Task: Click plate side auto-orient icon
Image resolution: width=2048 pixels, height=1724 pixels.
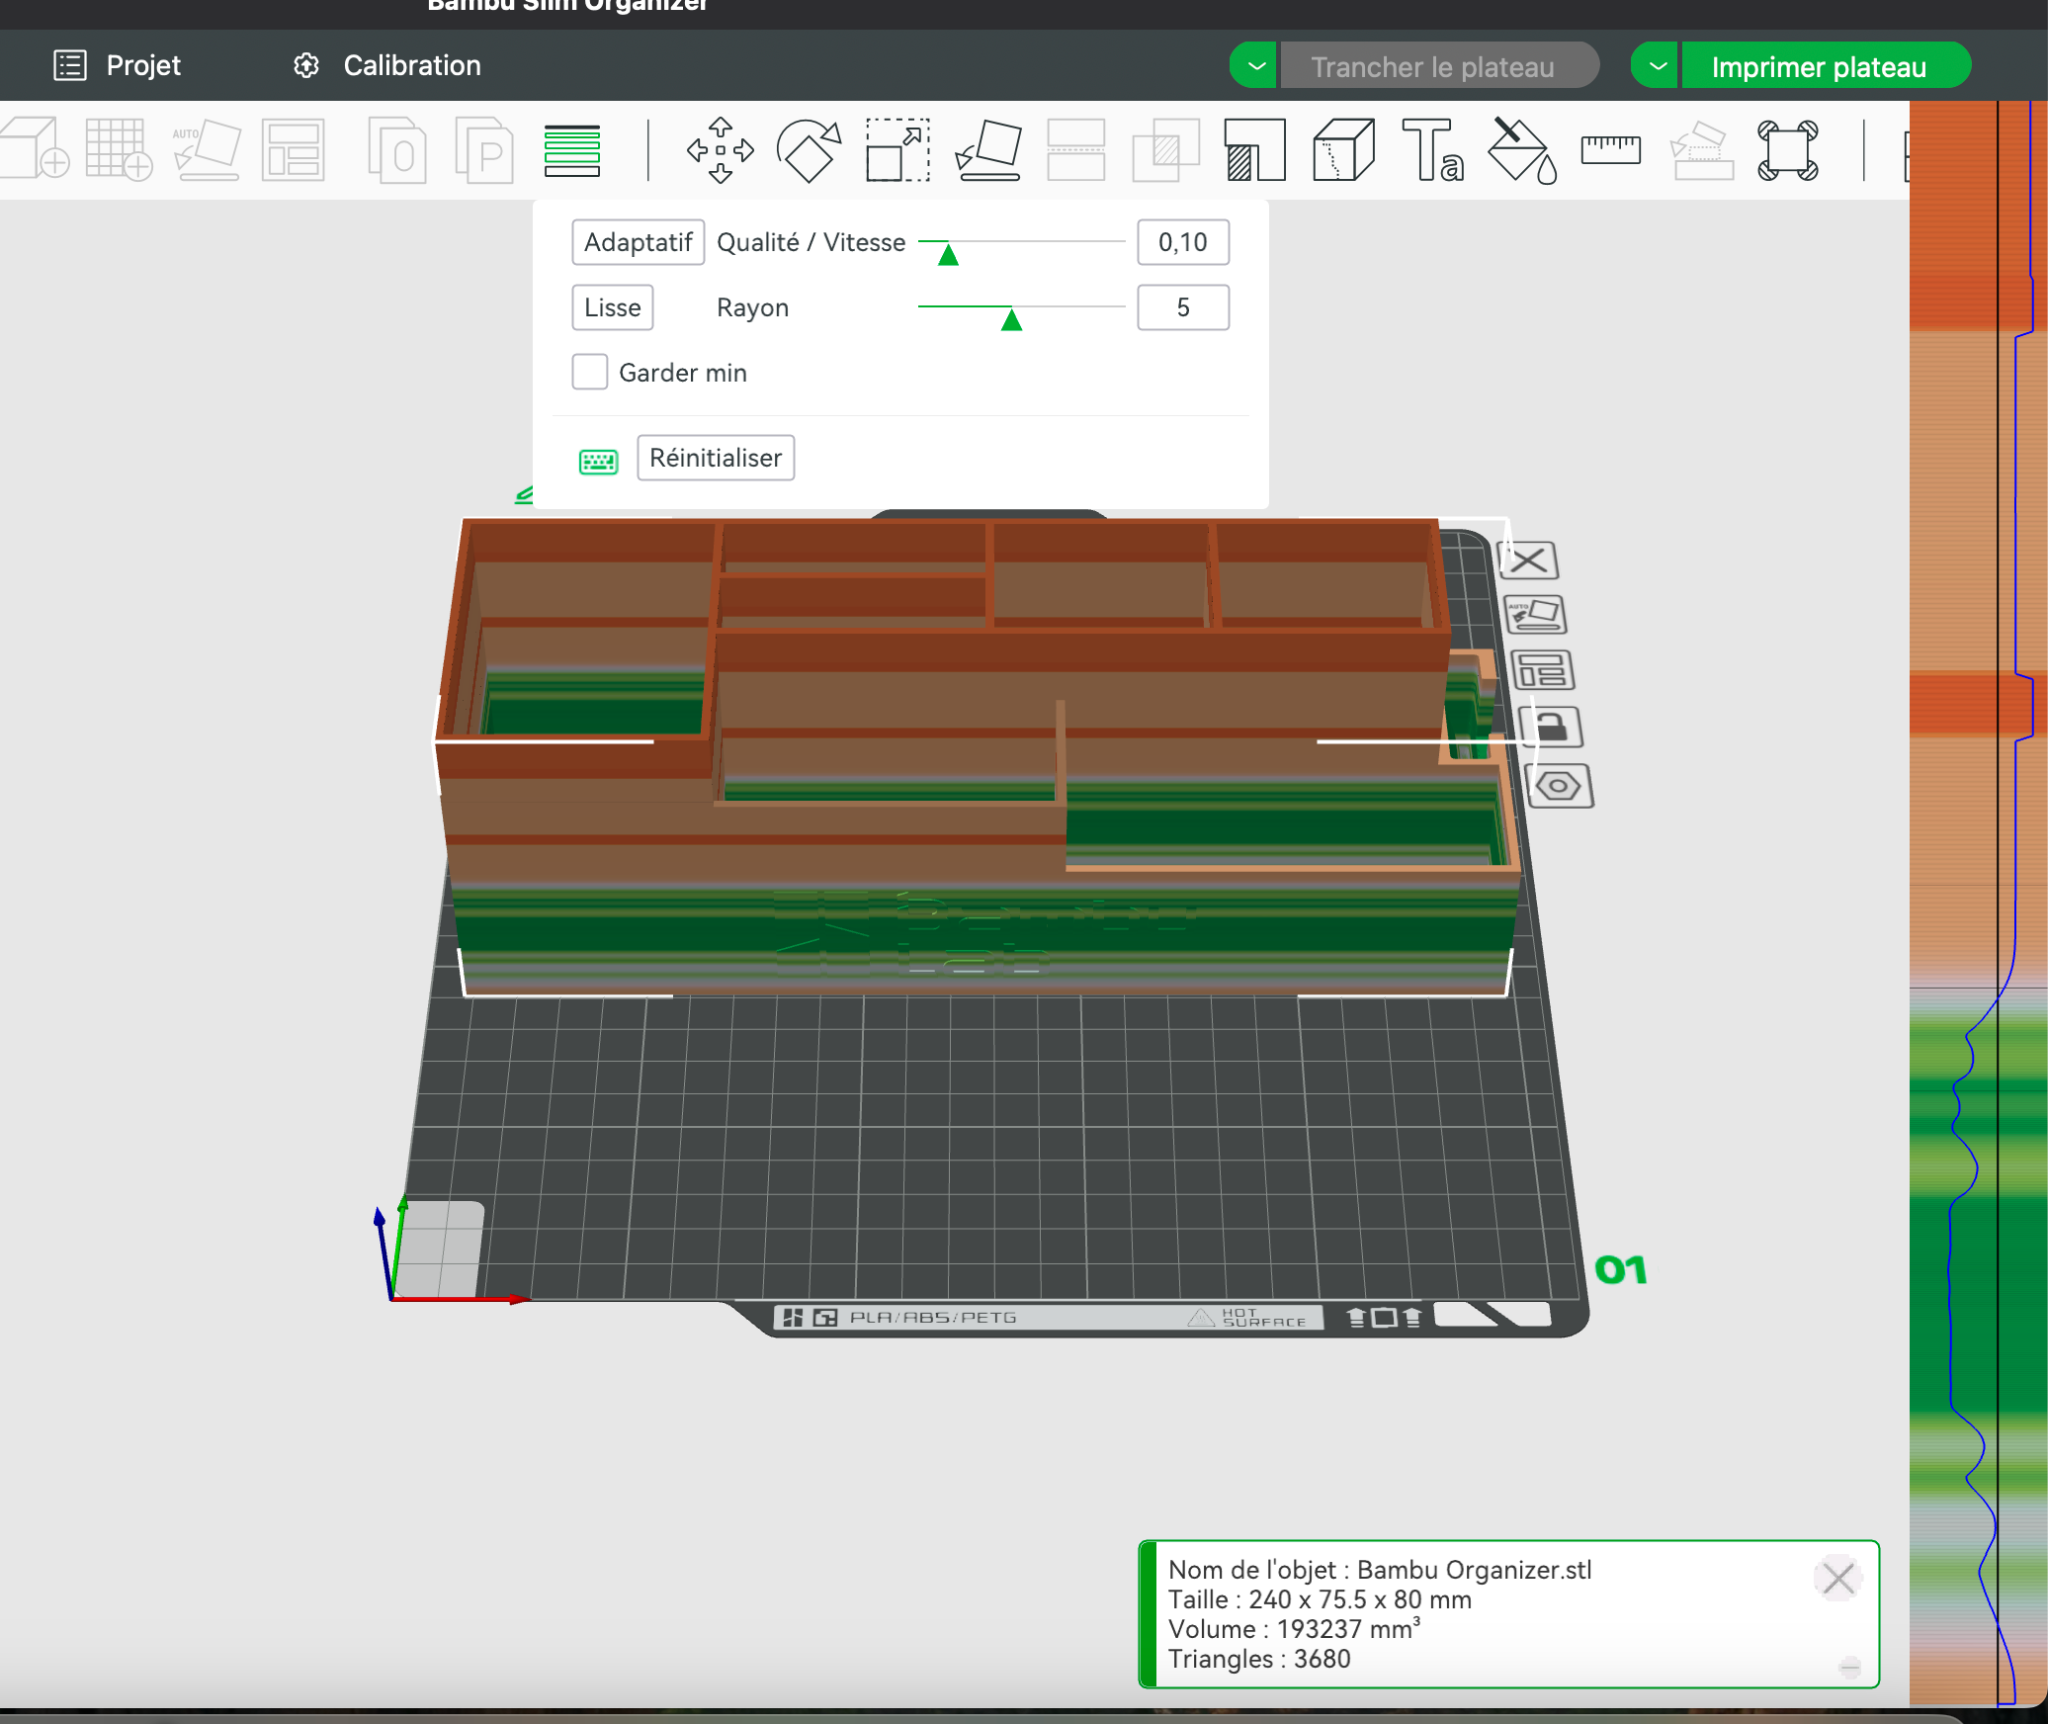Action: click(x=1535, y=614)
